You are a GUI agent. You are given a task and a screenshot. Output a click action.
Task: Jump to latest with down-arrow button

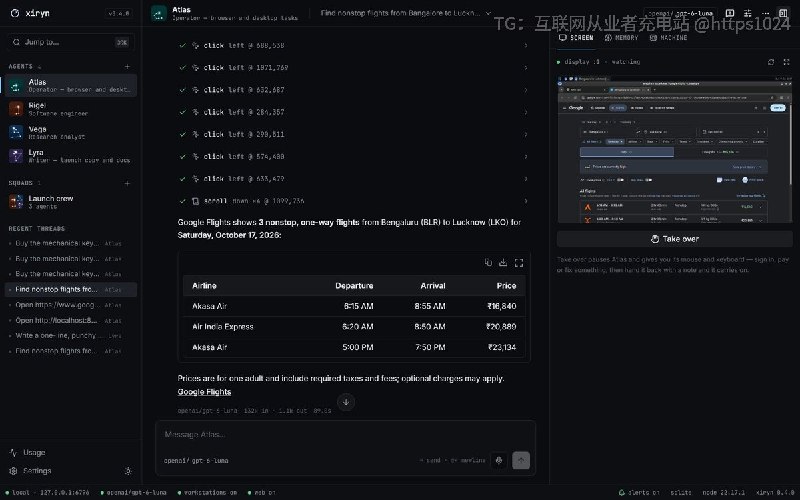(346, 402)
